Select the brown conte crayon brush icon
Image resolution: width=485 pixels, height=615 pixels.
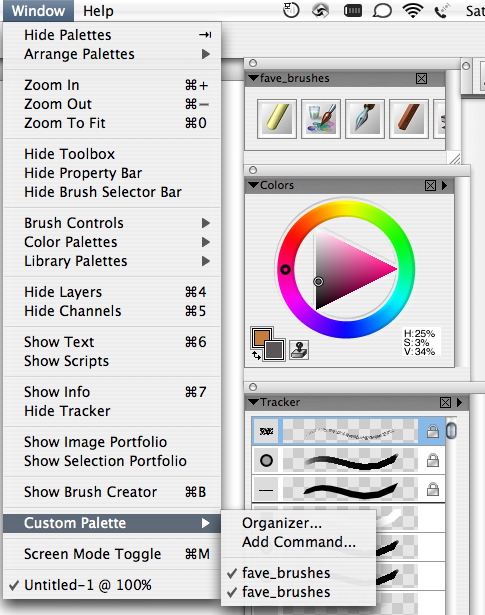tap(409, 118)
